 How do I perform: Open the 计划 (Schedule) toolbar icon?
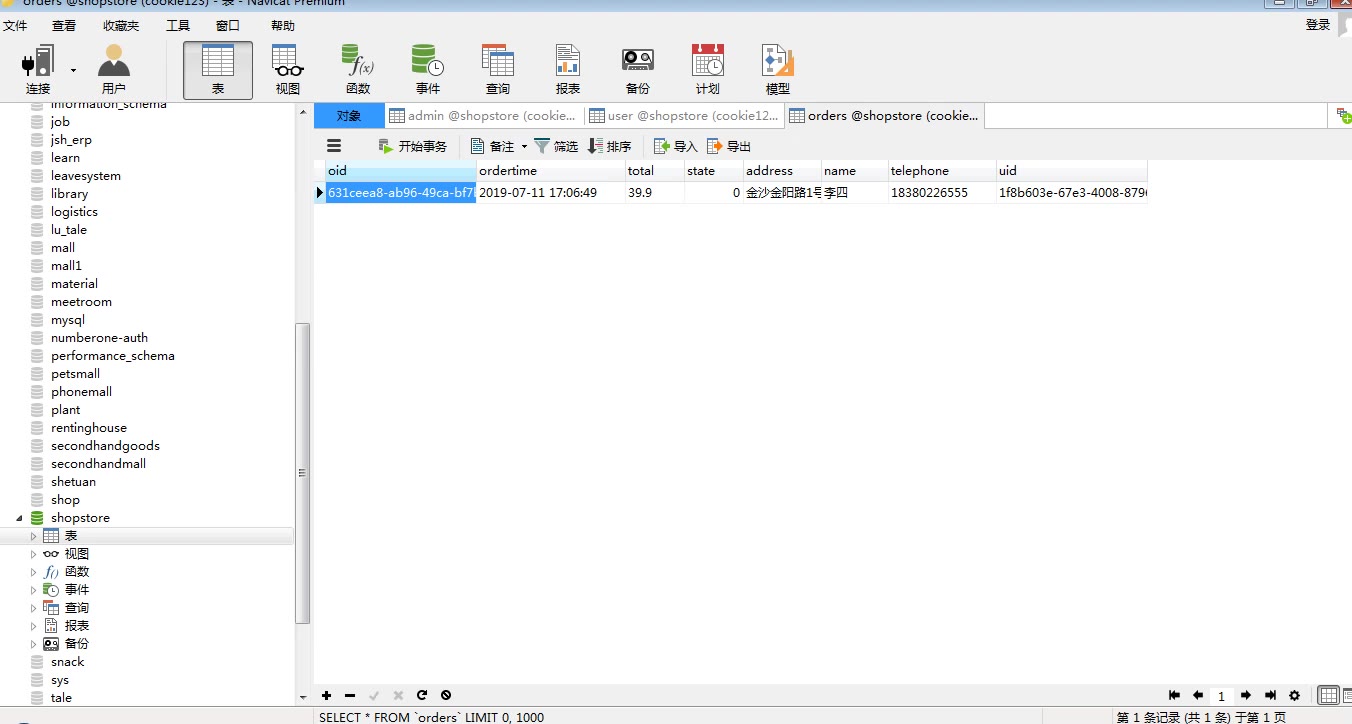pos(708,70)
